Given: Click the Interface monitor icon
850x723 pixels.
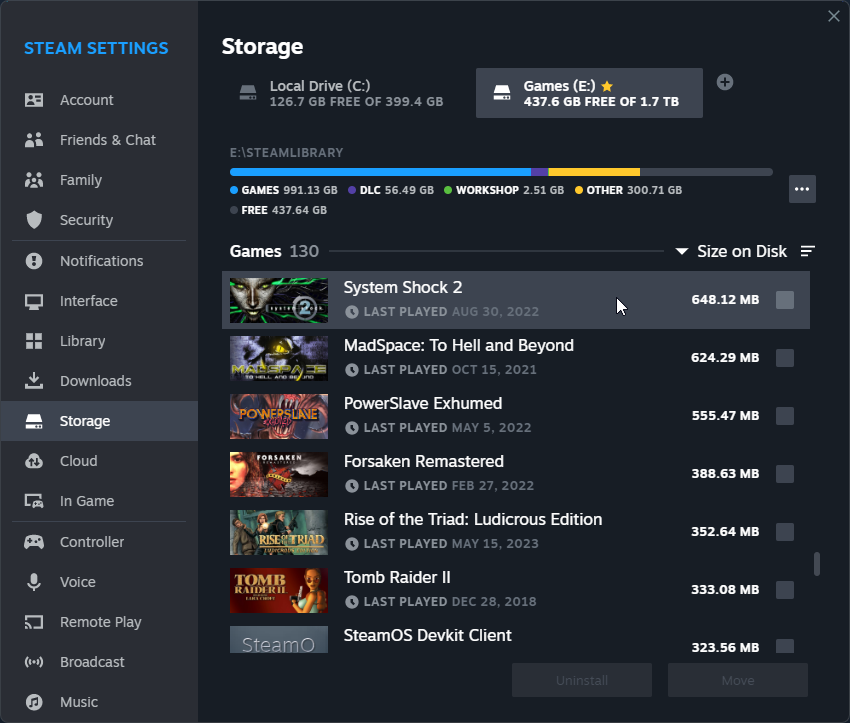Looking at the screenshot, I should click(34, 301).
